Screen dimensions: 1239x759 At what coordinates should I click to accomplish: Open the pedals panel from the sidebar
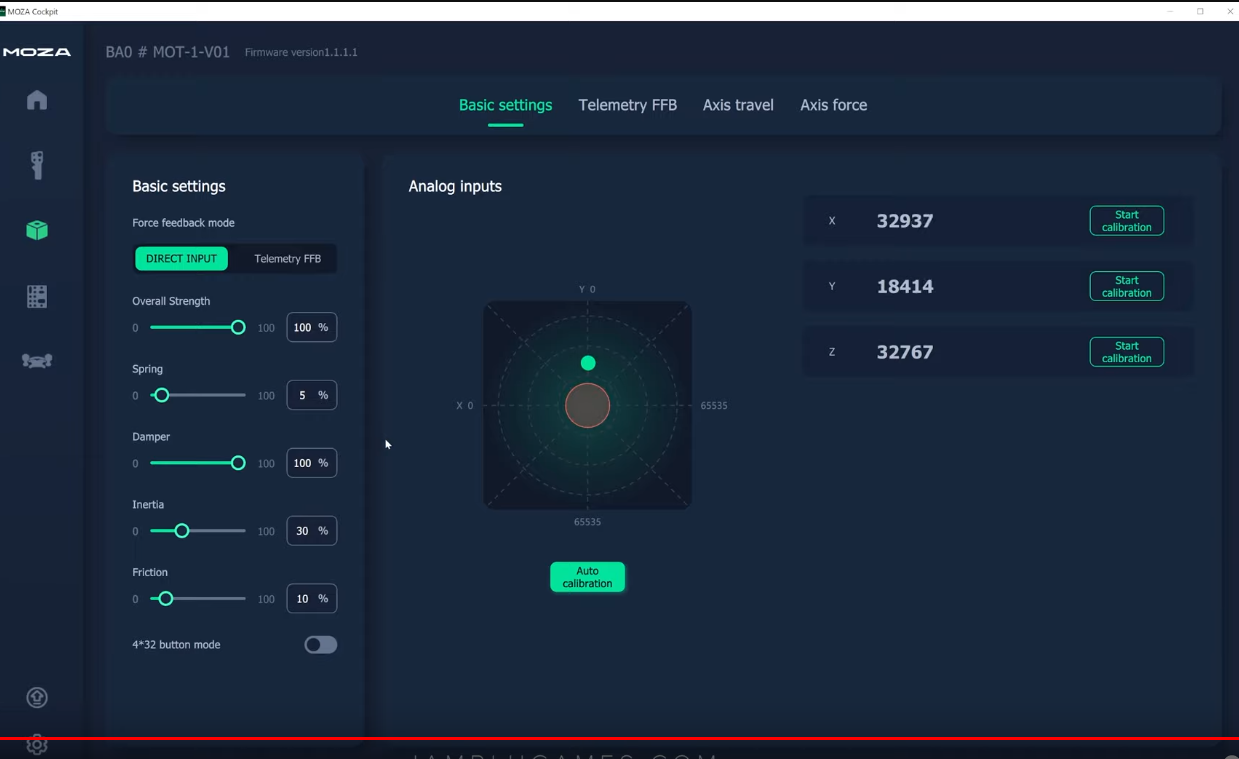[36, 296]
